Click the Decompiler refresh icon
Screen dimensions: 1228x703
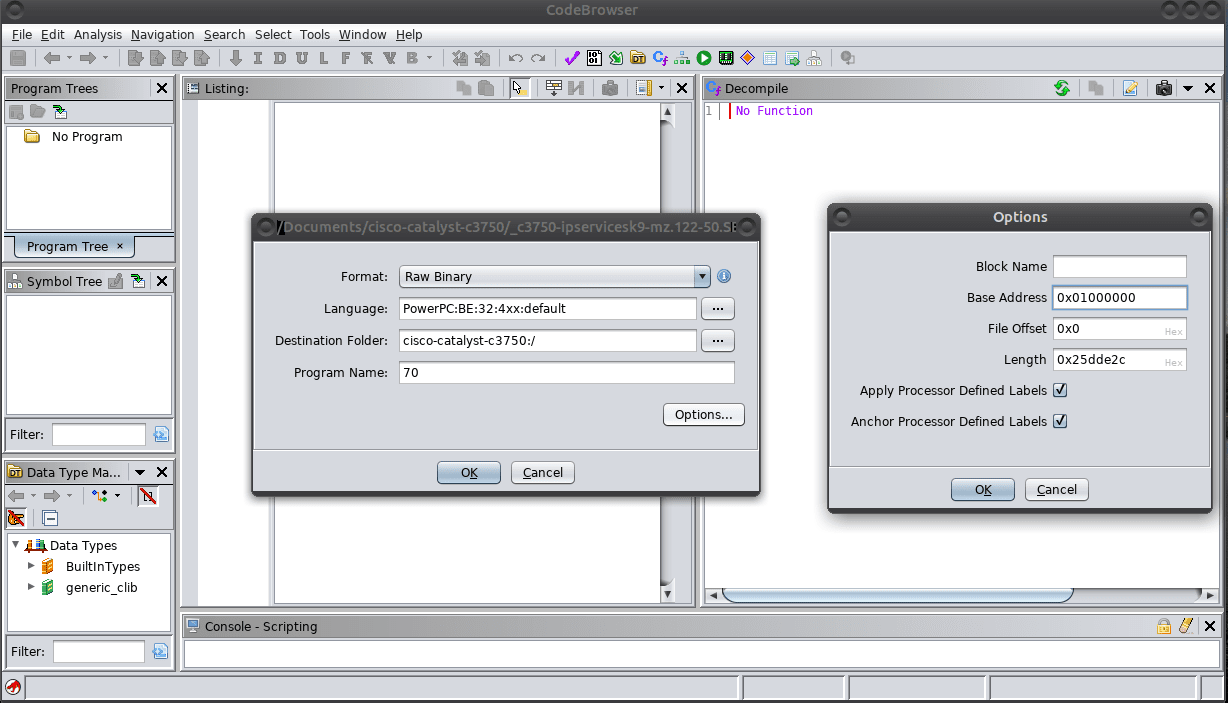[x=1062, y=88]
